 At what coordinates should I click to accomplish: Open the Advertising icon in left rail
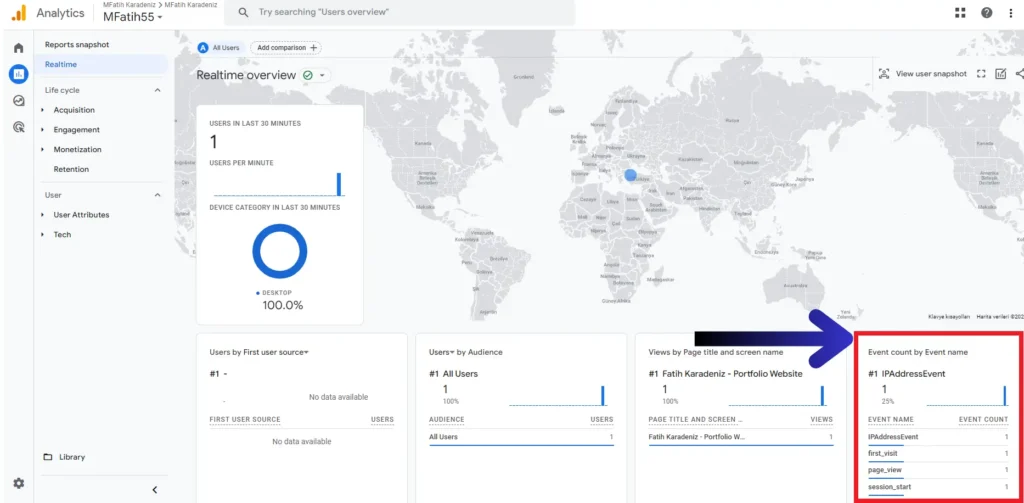click(x=18, y=127)
